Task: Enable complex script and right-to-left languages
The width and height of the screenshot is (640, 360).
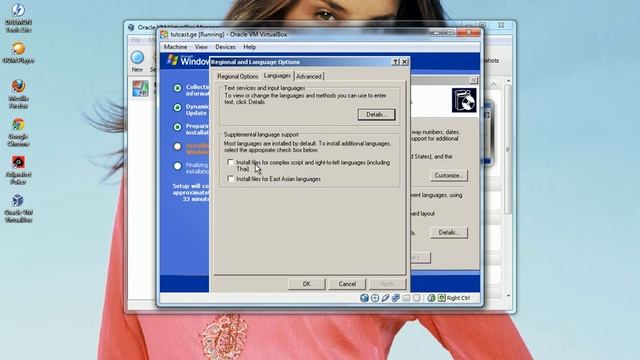Action: tap(231, 162)
